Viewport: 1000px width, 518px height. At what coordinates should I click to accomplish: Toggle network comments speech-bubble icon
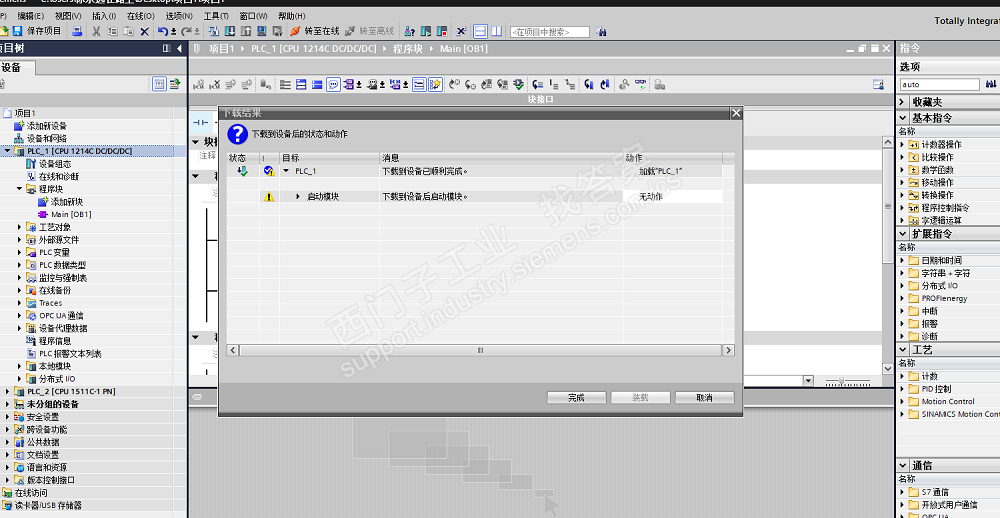[x=333, y=84]
